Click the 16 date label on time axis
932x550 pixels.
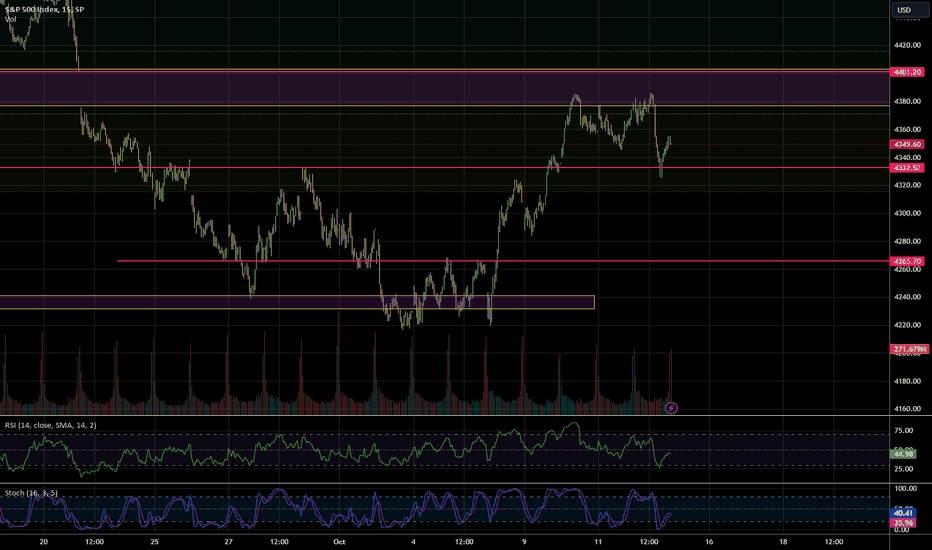point(709,542)
